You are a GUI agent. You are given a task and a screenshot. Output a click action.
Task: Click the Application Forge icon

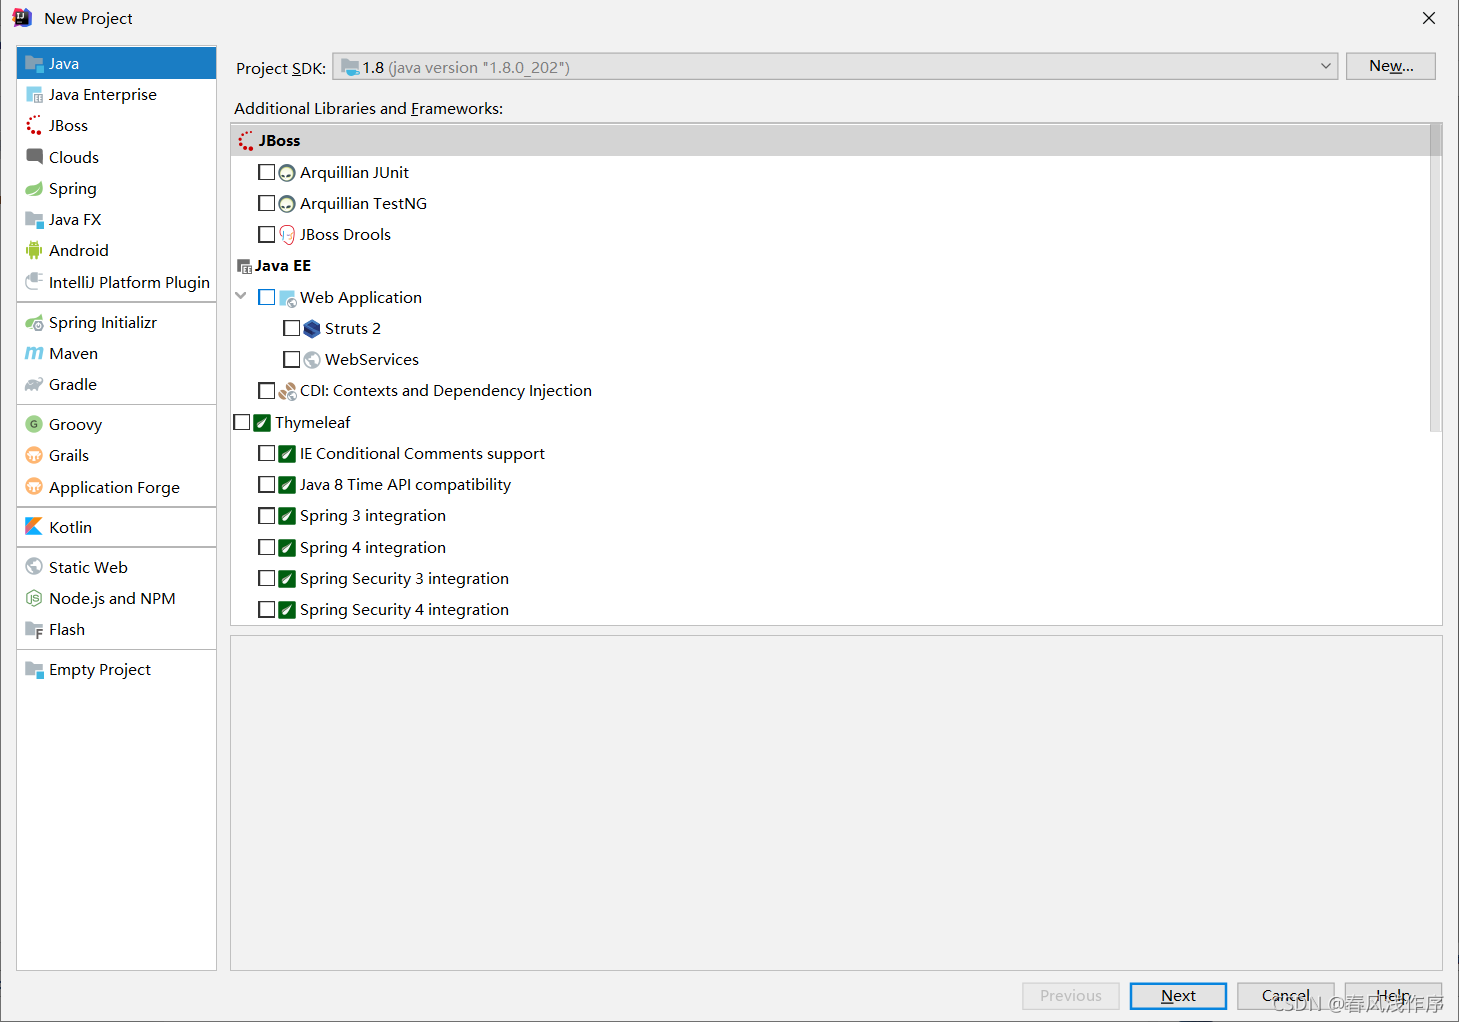[34, 487]
